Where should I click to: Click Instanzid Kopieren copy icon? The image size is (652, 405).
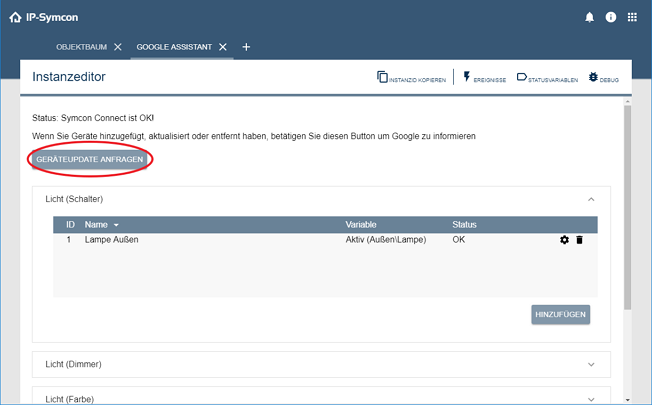[x=383, y=77]
